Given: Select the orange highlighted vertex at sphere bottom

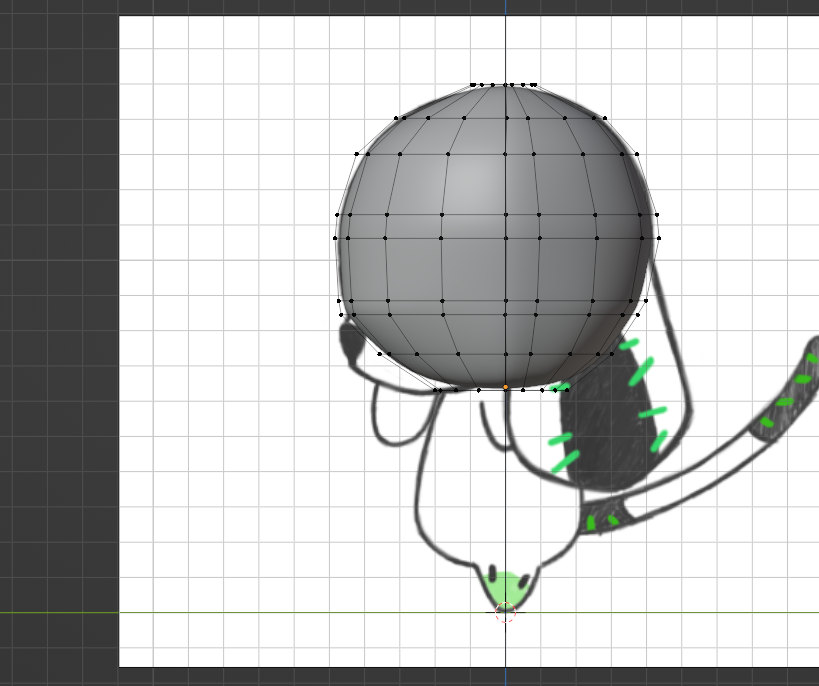Looking at the screenshot, I should click(x=505, y=387).
